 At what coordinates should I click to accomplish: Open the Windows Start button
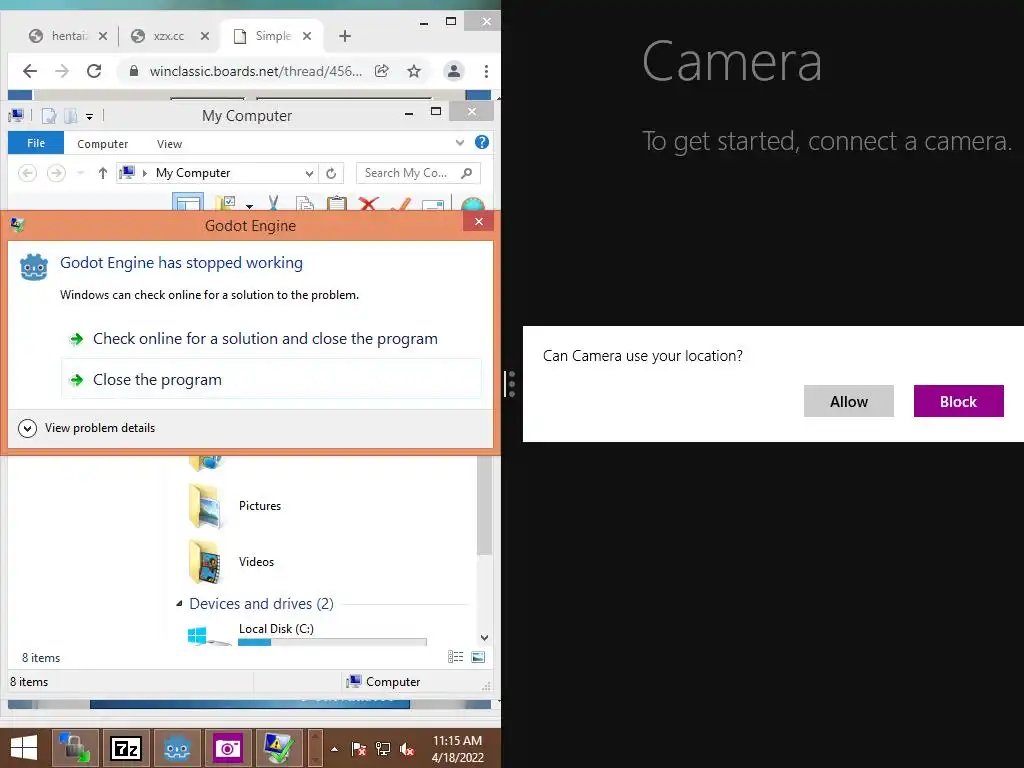pyautogui.click(x=24, y=748)
